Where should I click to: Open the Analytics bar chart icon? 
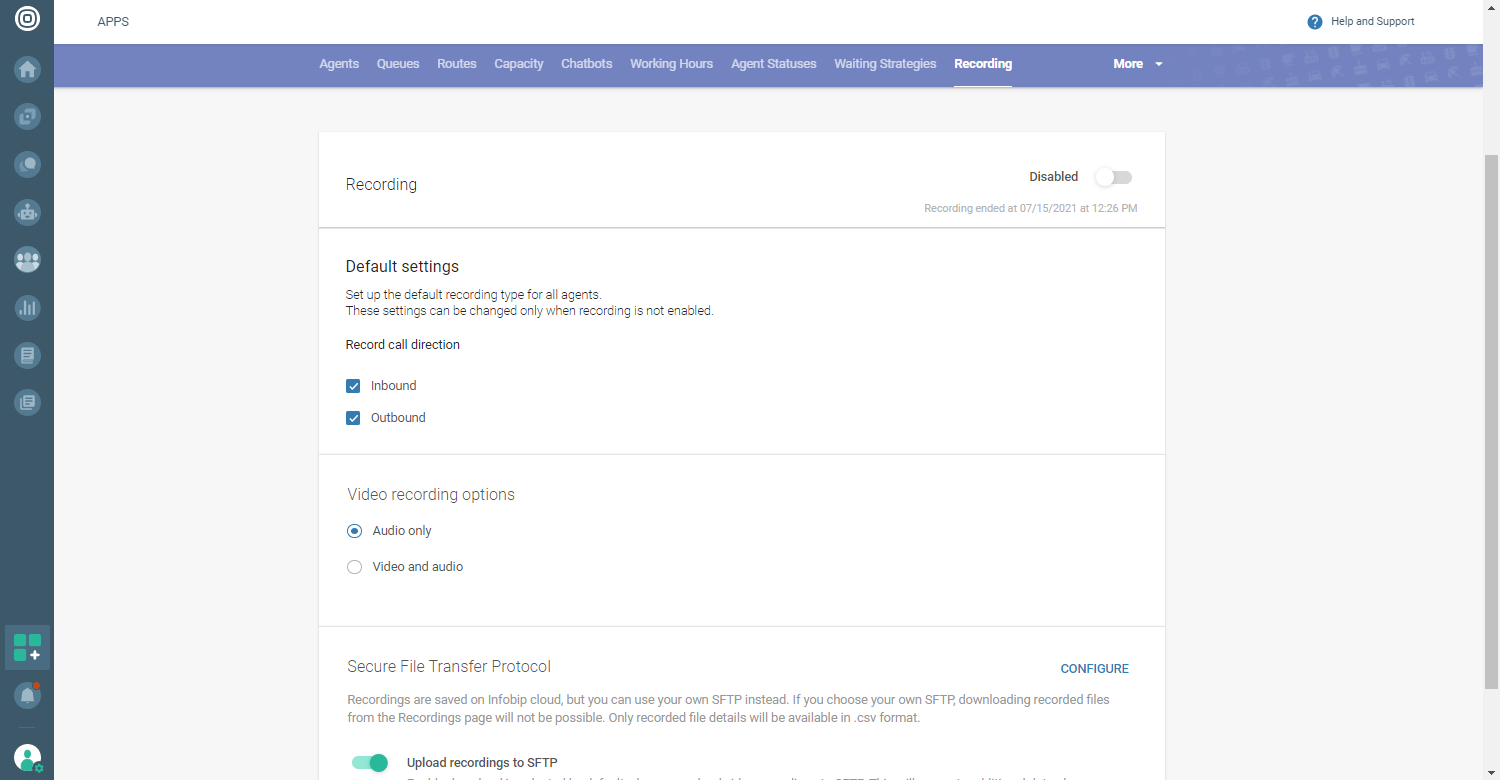tap(27, 308)
